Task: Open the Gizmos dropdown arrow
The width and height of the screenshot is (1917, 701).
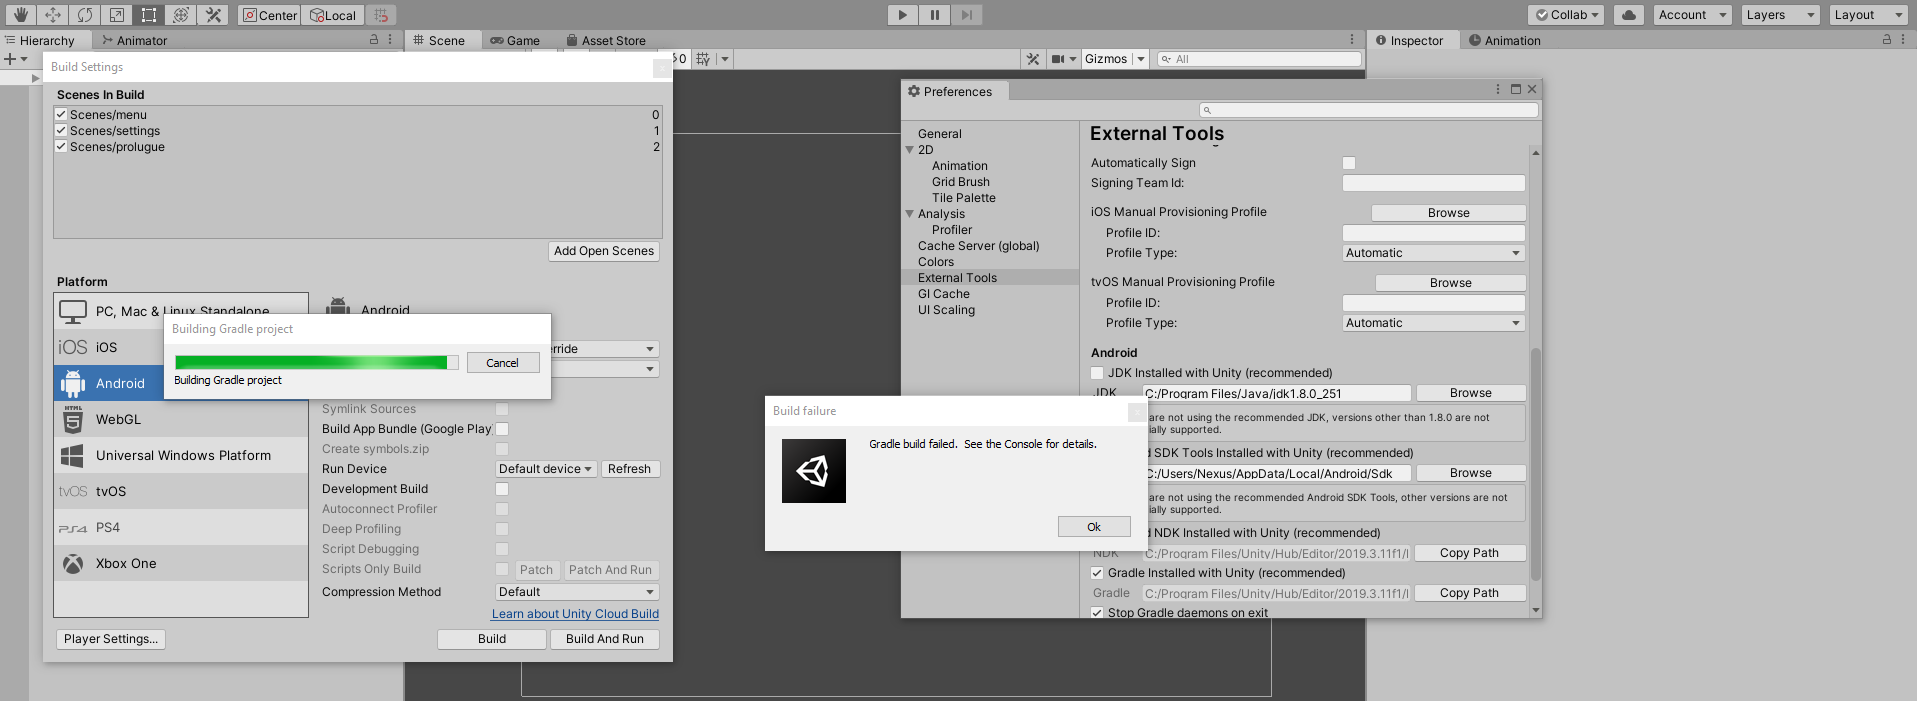Action: tap(1140, 59)
